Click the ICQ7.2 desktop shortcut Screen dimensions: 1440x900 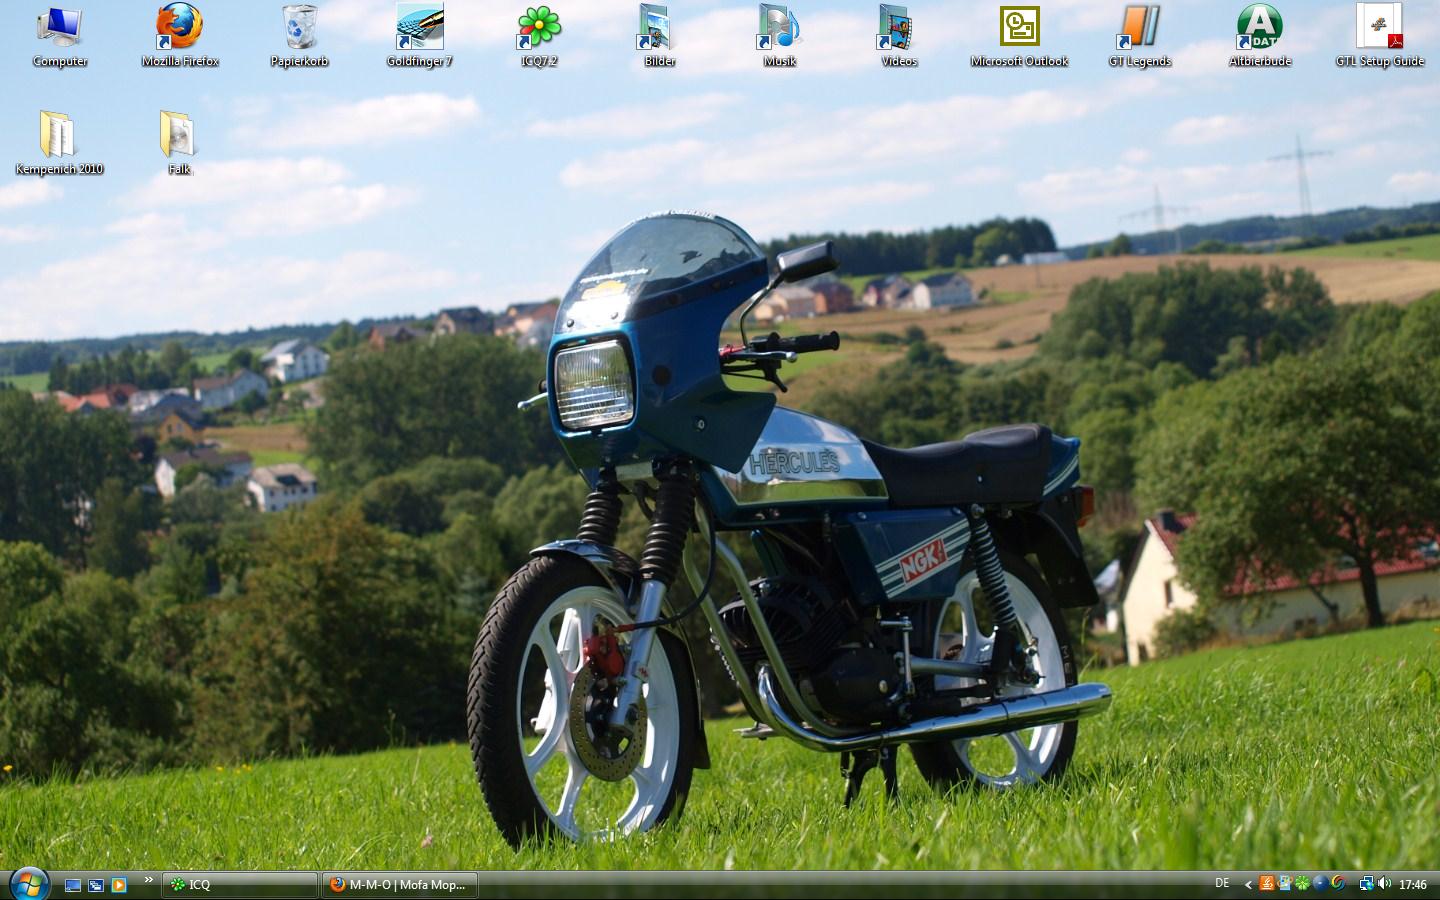click(x=539, y=30)
